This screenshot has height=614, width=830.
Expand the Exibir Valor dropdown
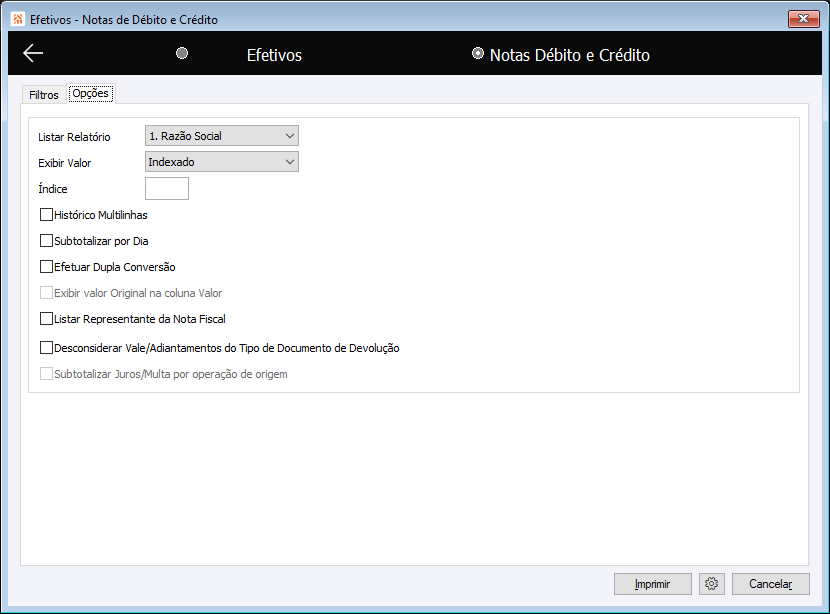point(222,161)
